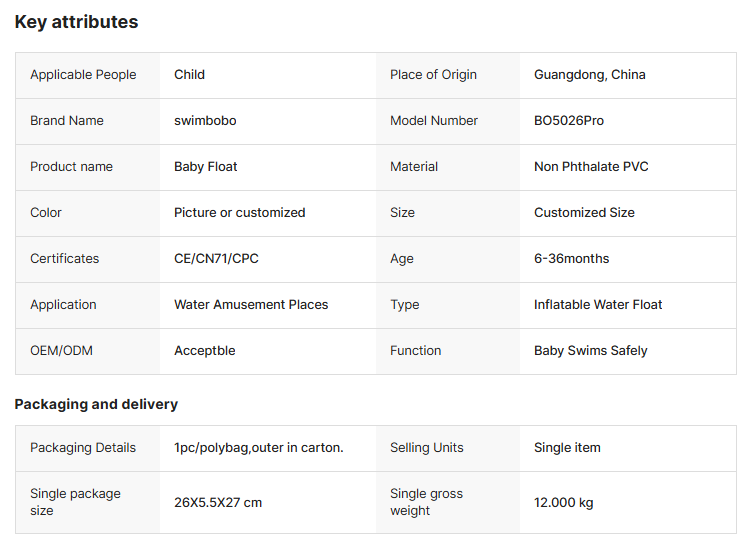The height and width of the screenshot is (546, 744).
Task: Select the 26X5.5X27 cm package size
Action: [218, 502]
